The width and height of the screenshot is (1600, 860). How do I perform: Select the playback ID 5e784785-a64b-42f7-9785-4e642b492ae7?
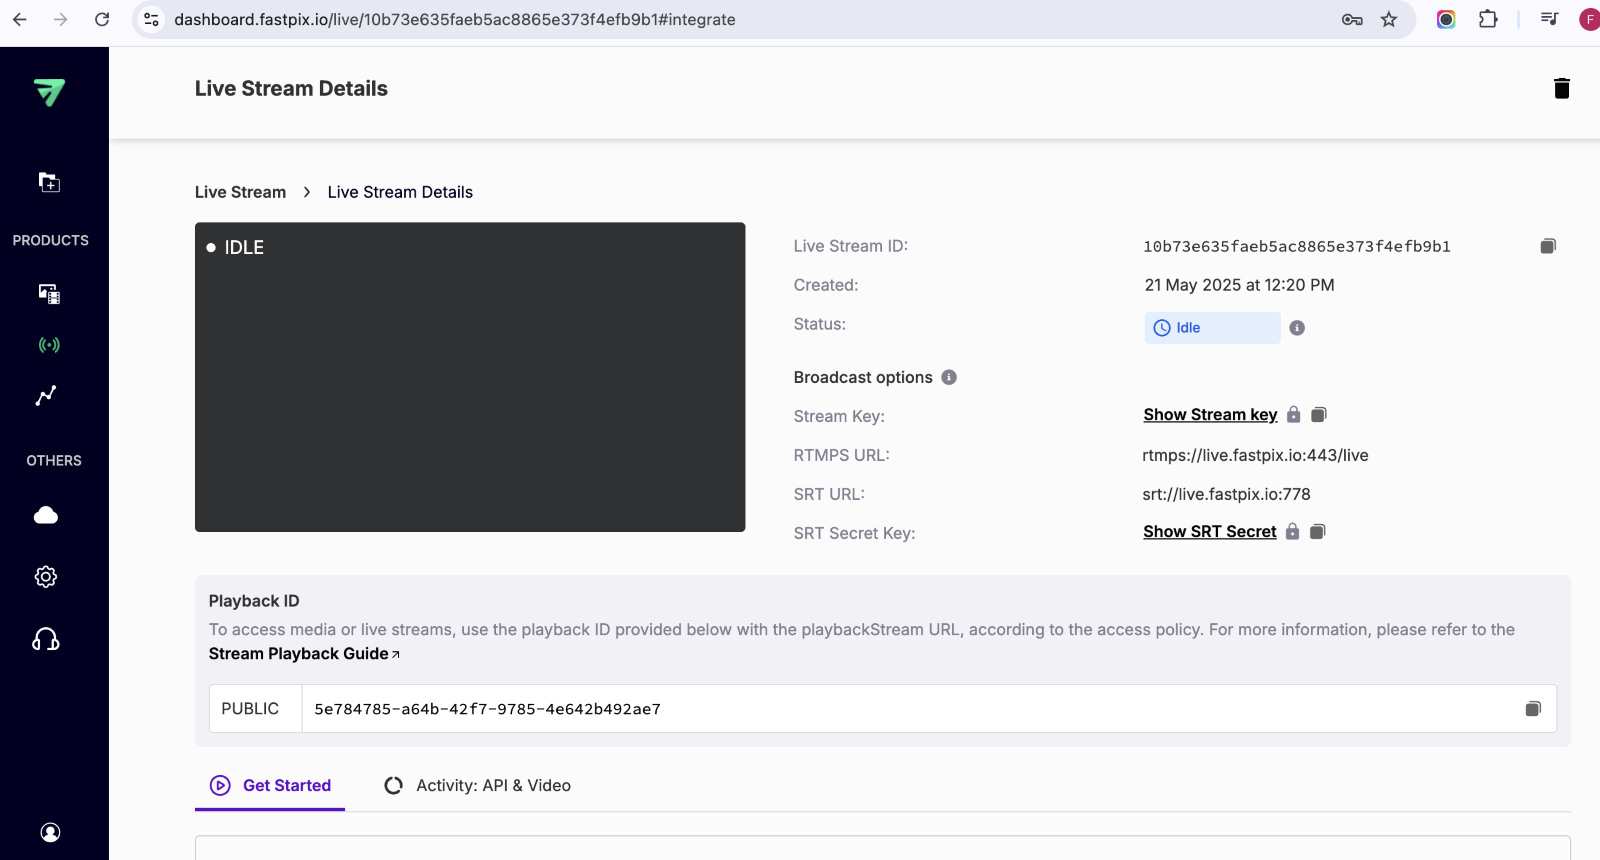click(487, 709)
